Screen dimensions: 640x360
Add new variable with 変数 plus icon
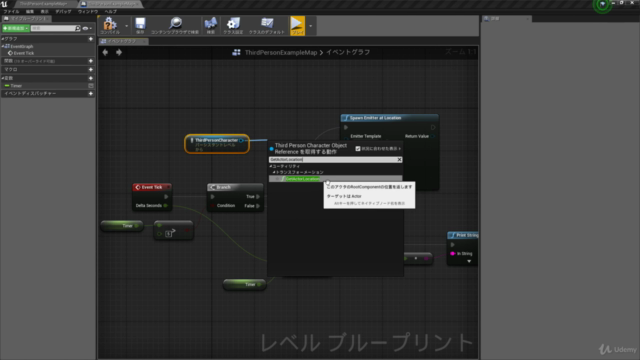point(91,78)
